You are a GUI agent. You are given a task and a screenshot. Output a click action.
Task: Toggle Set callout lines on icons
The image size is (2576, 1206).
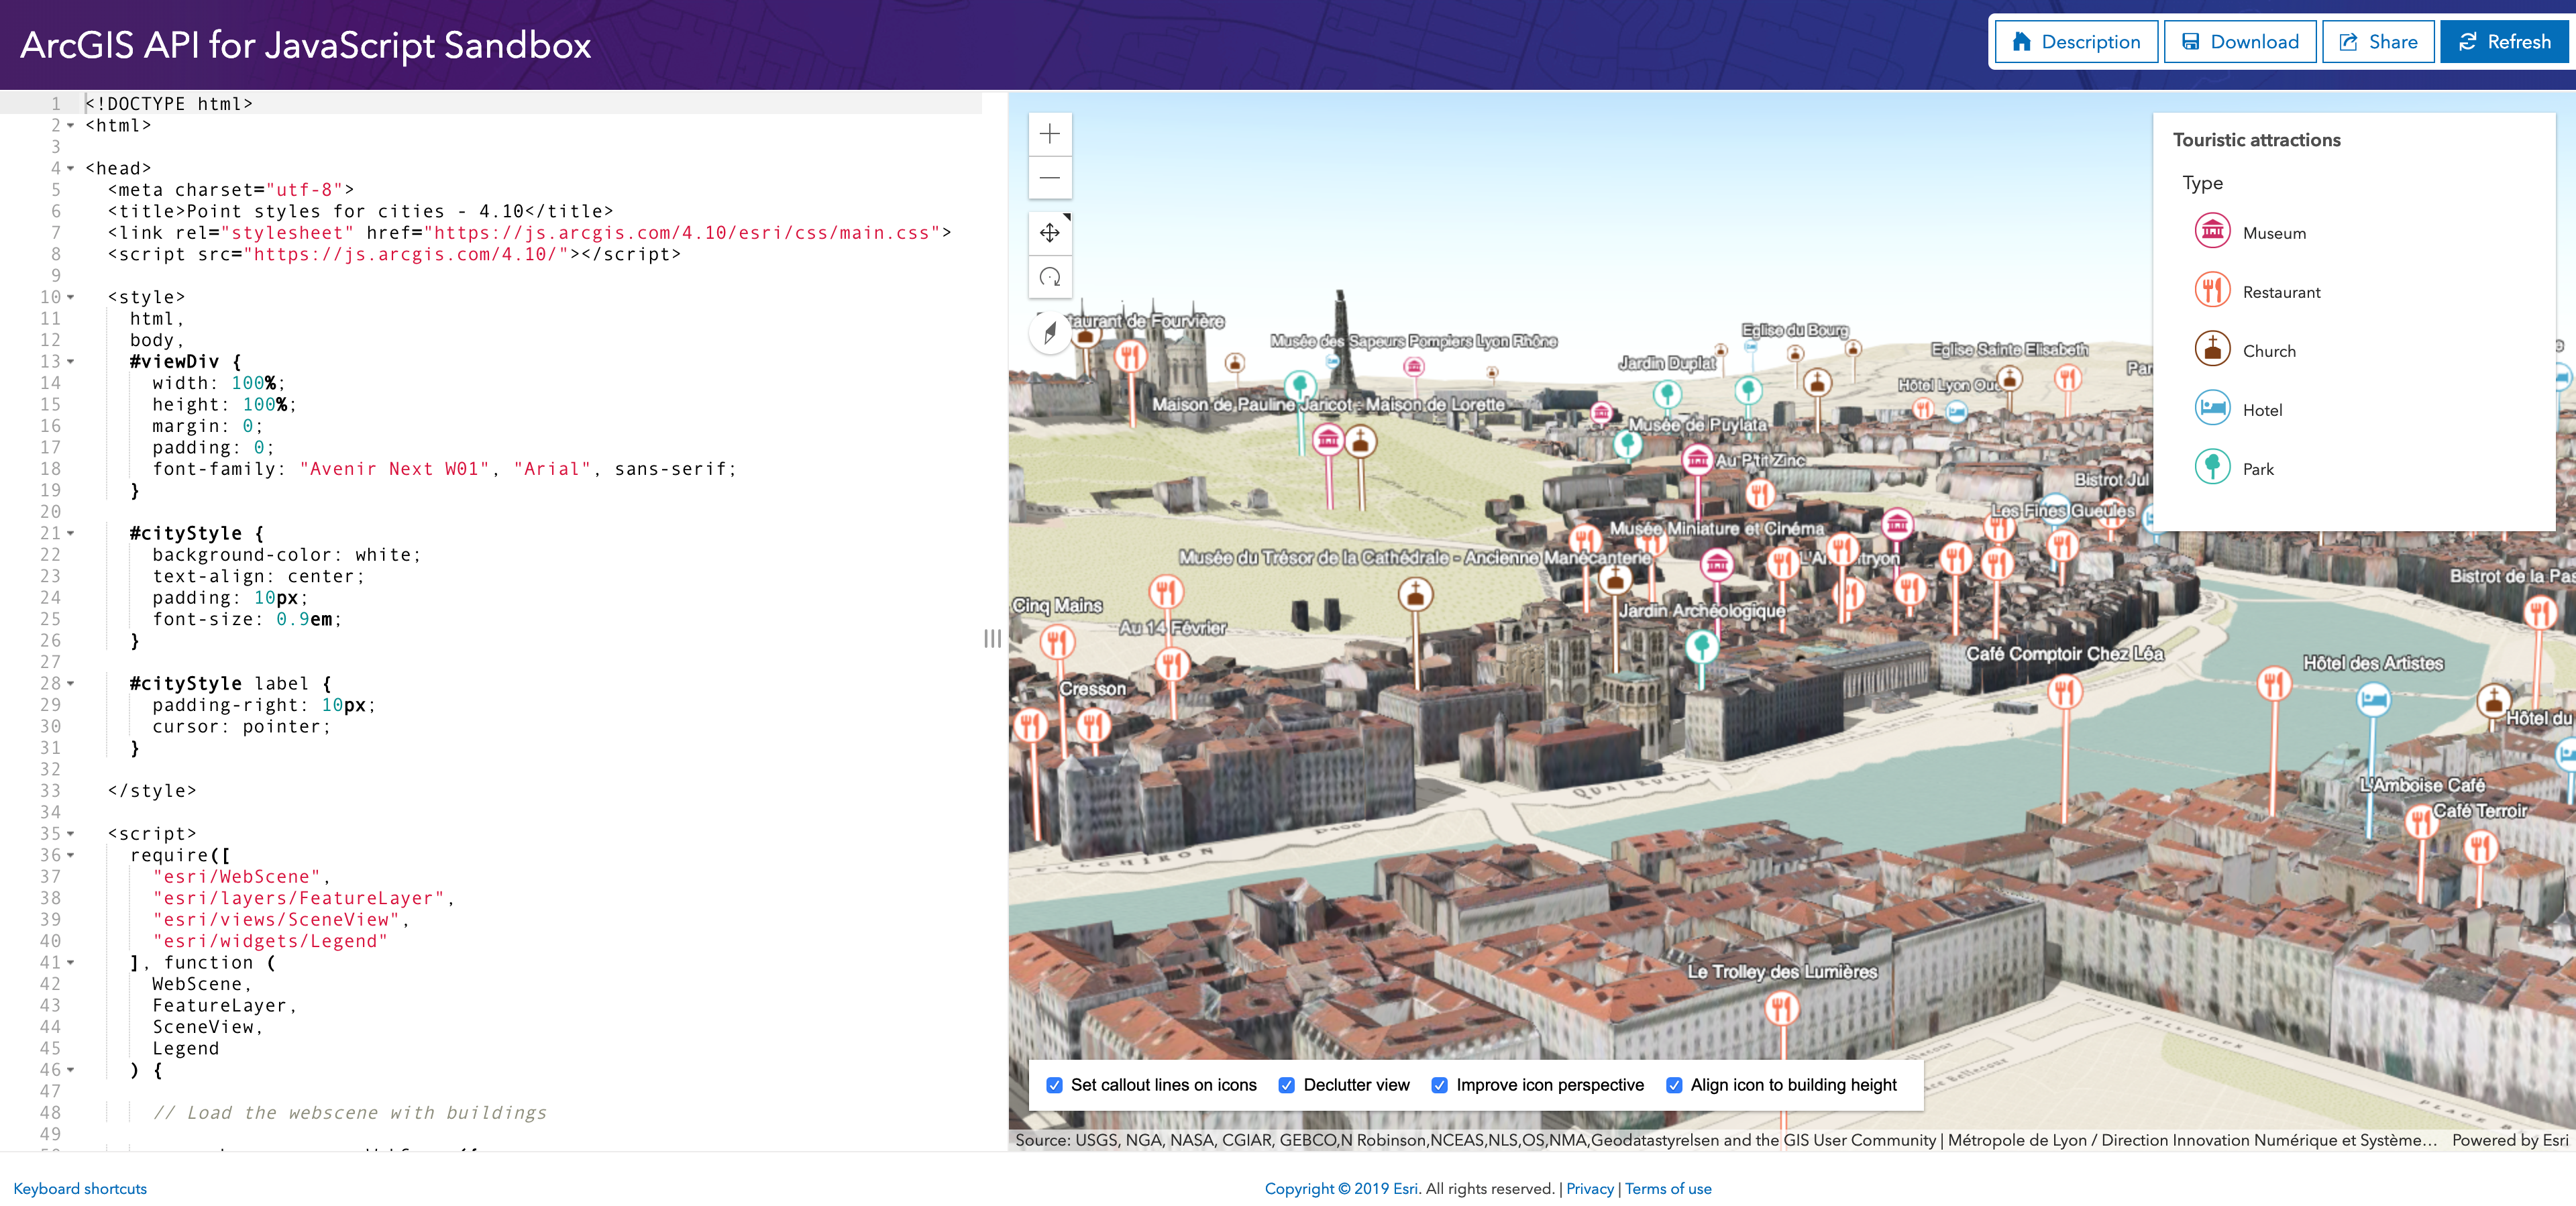point(1054,1085)
